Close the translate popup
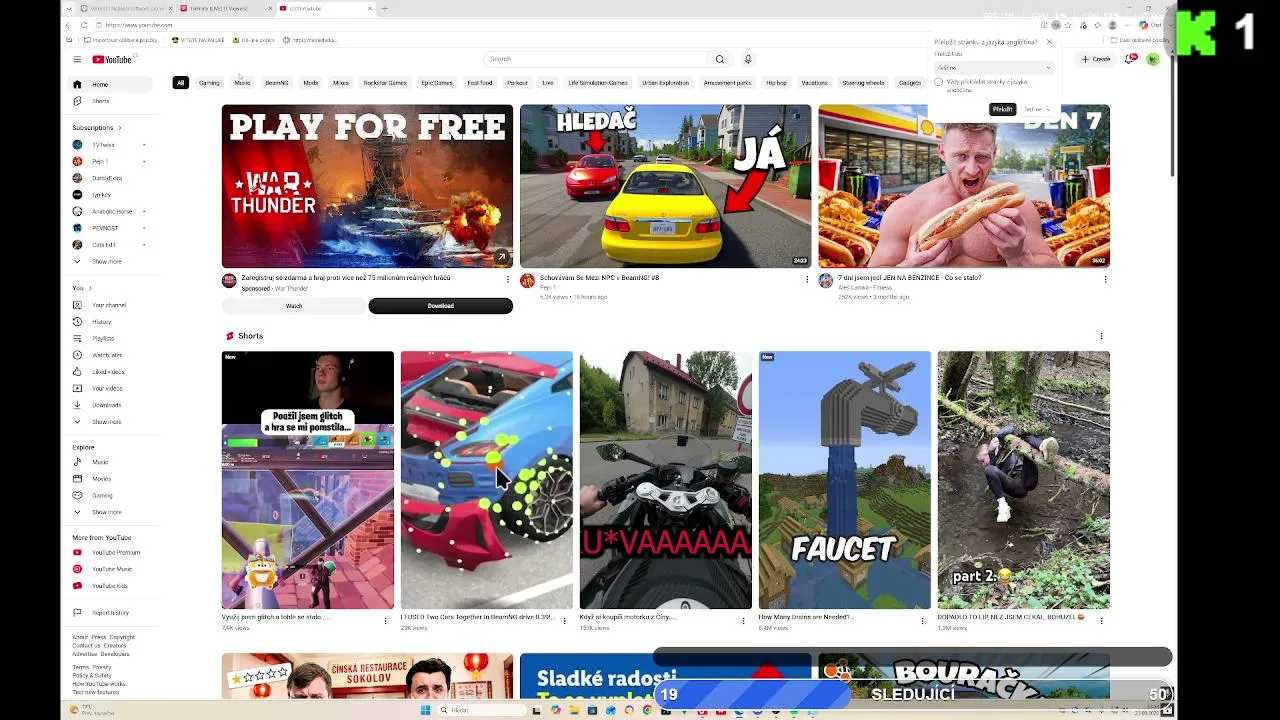 pos(1049,42)
